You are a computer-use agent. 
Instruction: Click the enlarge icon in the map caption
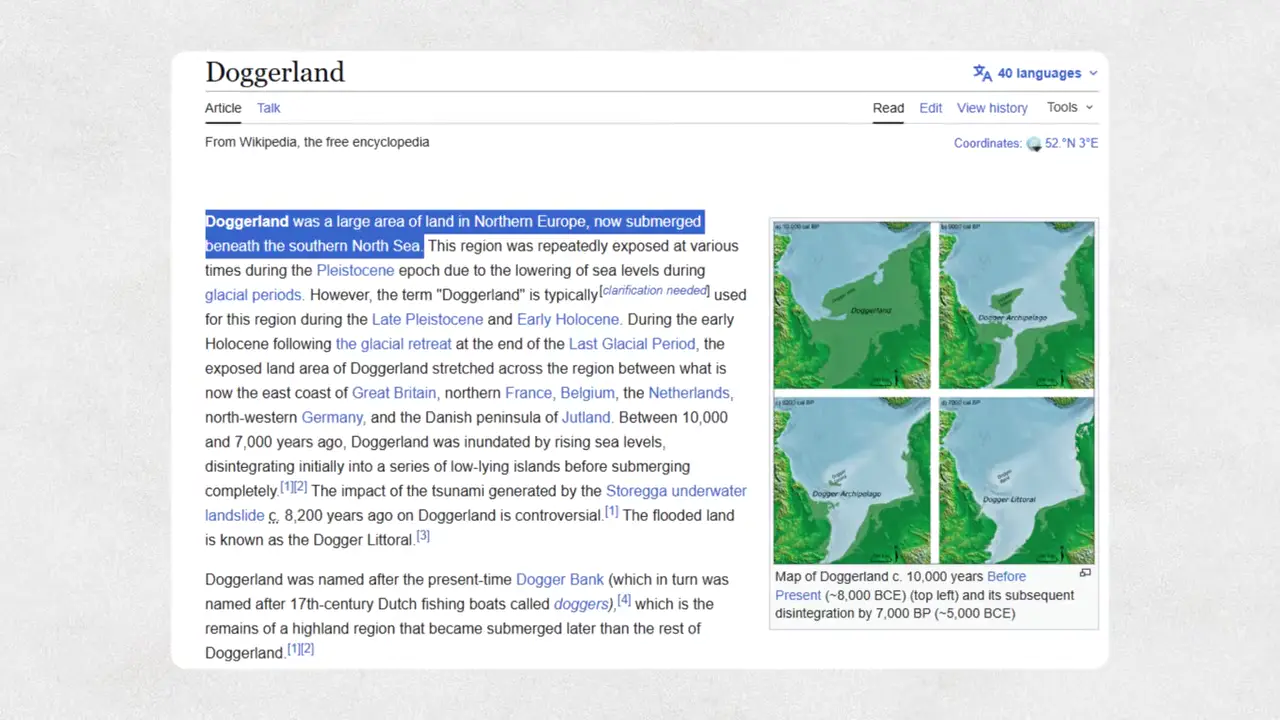(1085, 573)
